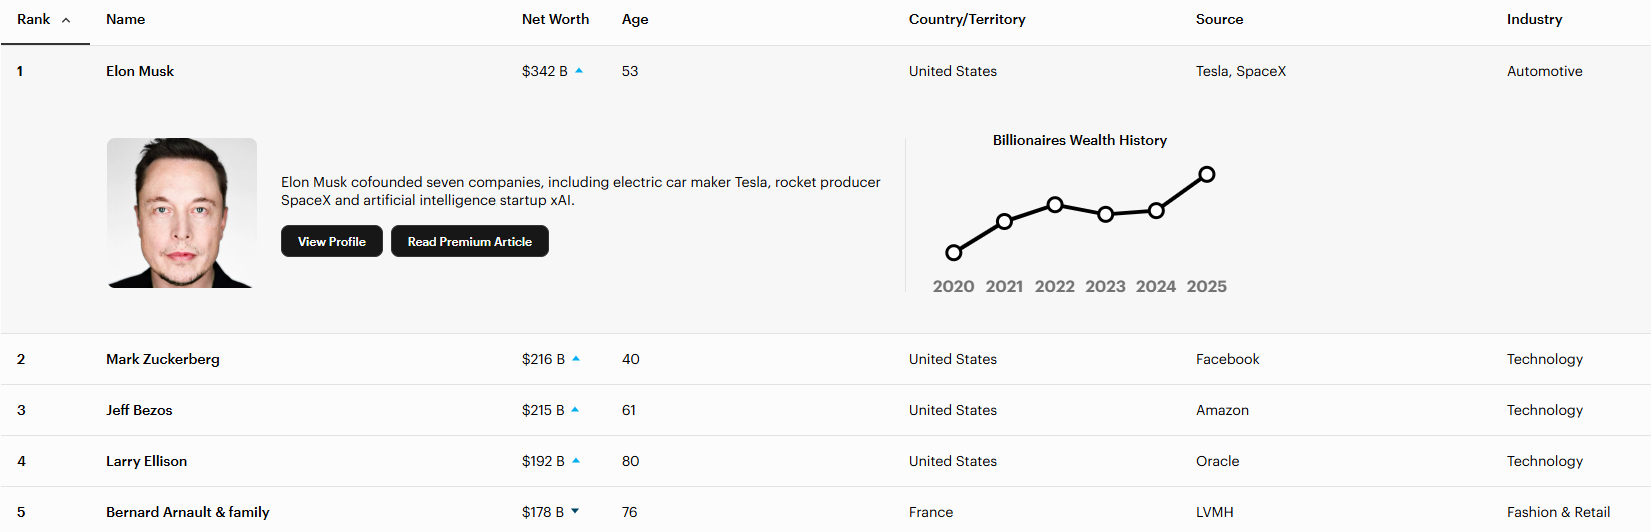Click the down arrow beside $178 B

coord(575,512)
